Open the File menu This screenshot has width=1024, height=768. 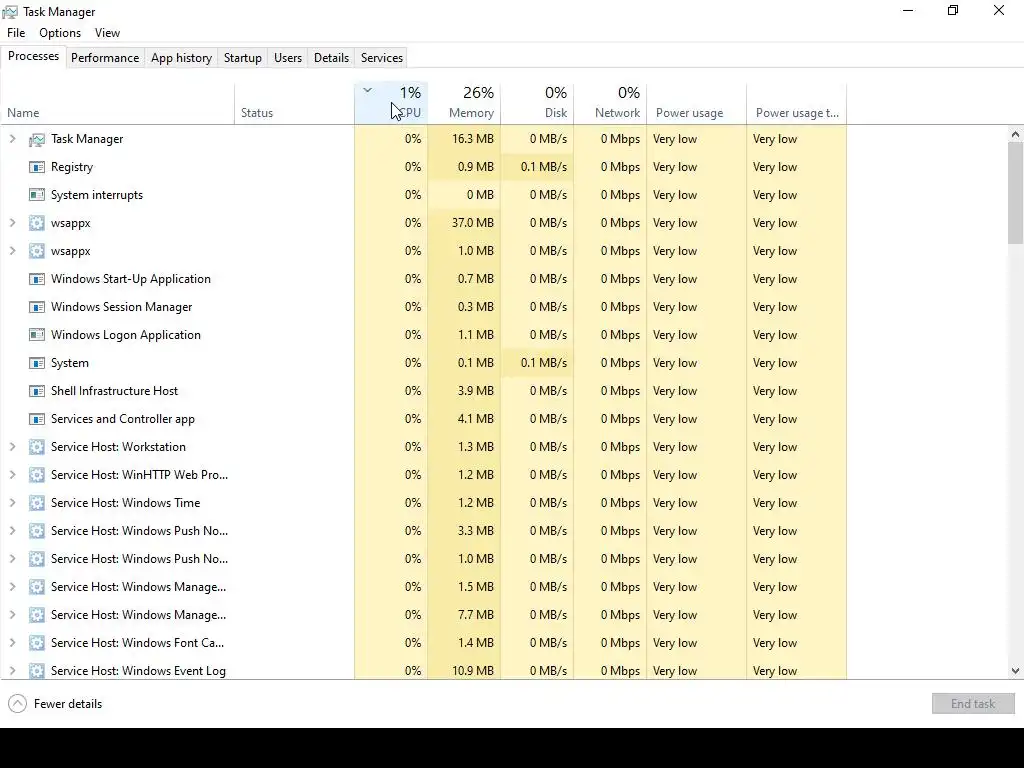pyautogui.click(x=16, y=33)
